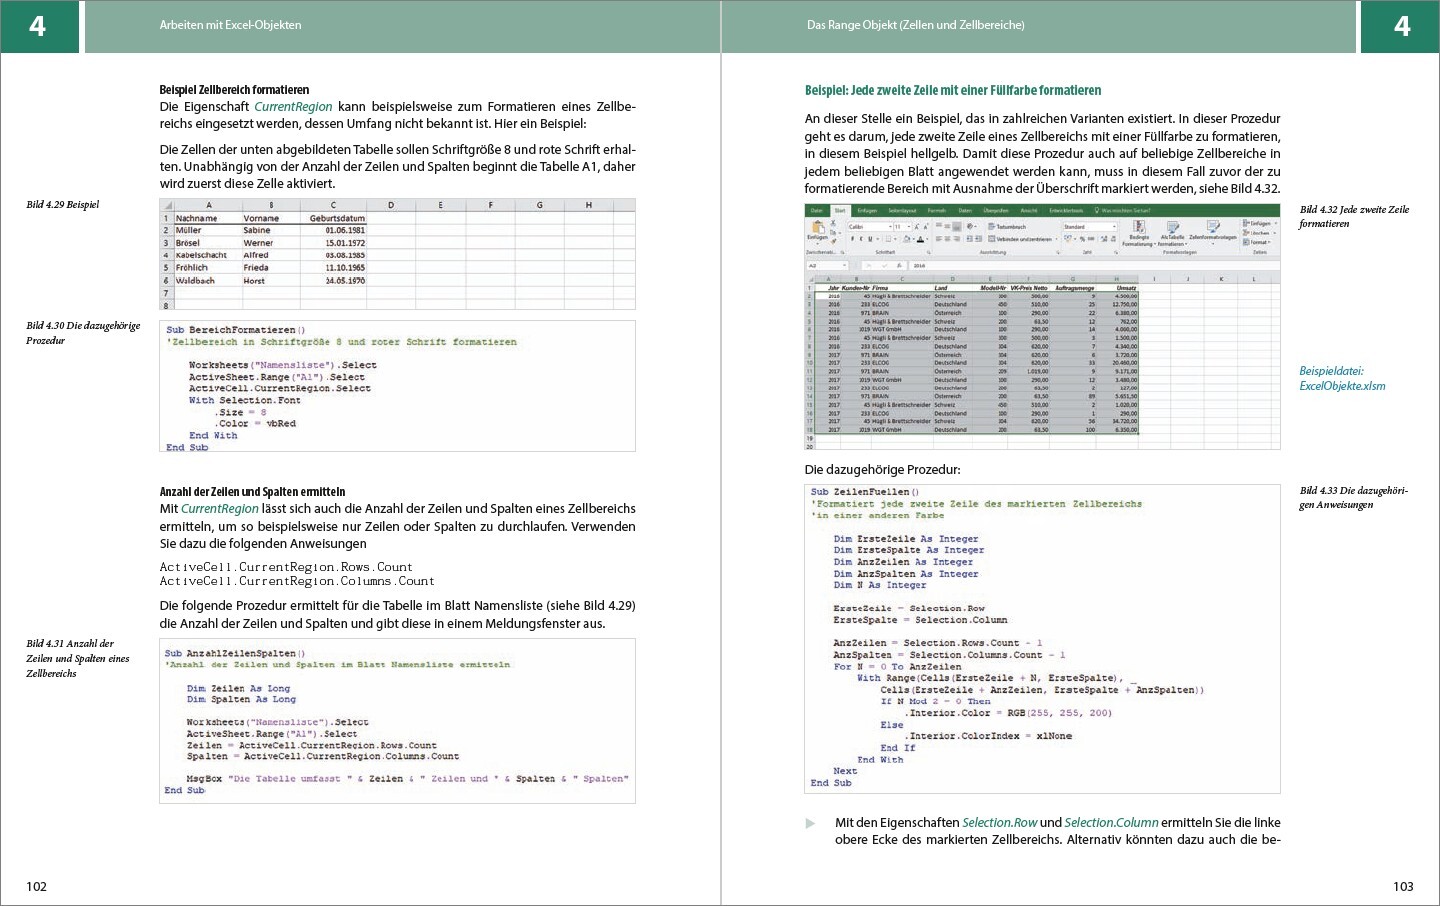Open the Entwicklertools ribbon tab
The image size is (1440, 906).
pos(1065,211)
